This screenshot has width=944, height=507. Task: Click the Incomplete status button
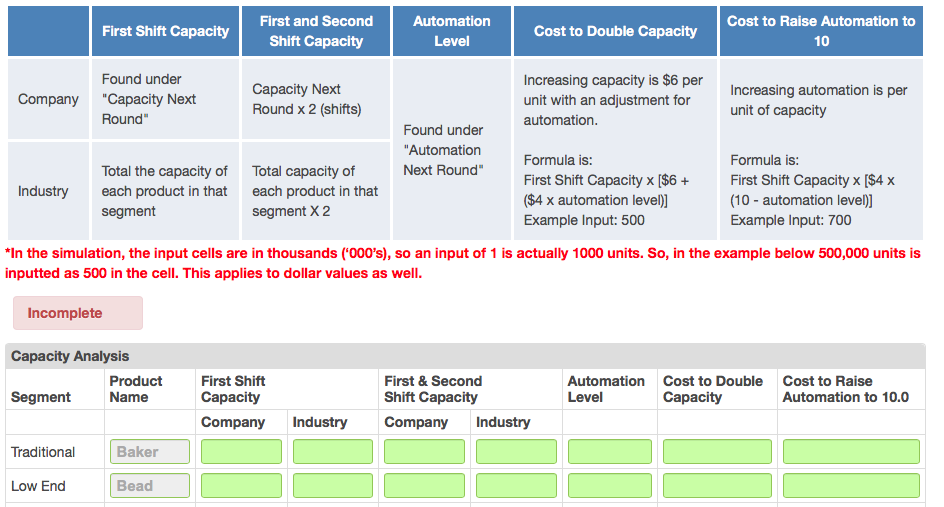point(78,313)
